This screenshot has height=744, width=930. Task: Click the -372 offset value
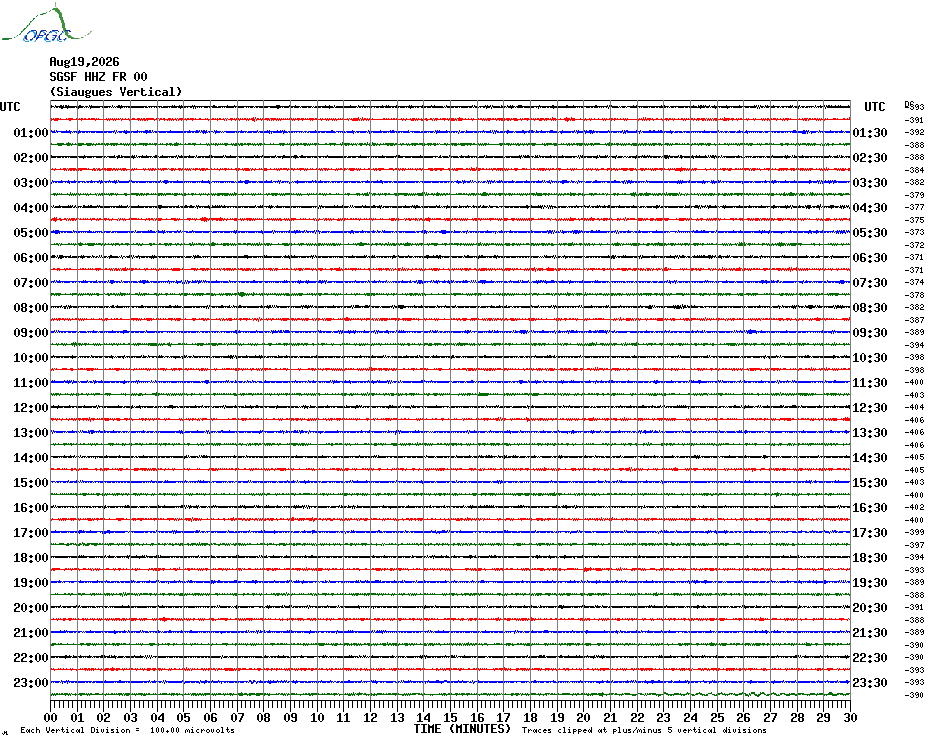click(x=915, y=244)
